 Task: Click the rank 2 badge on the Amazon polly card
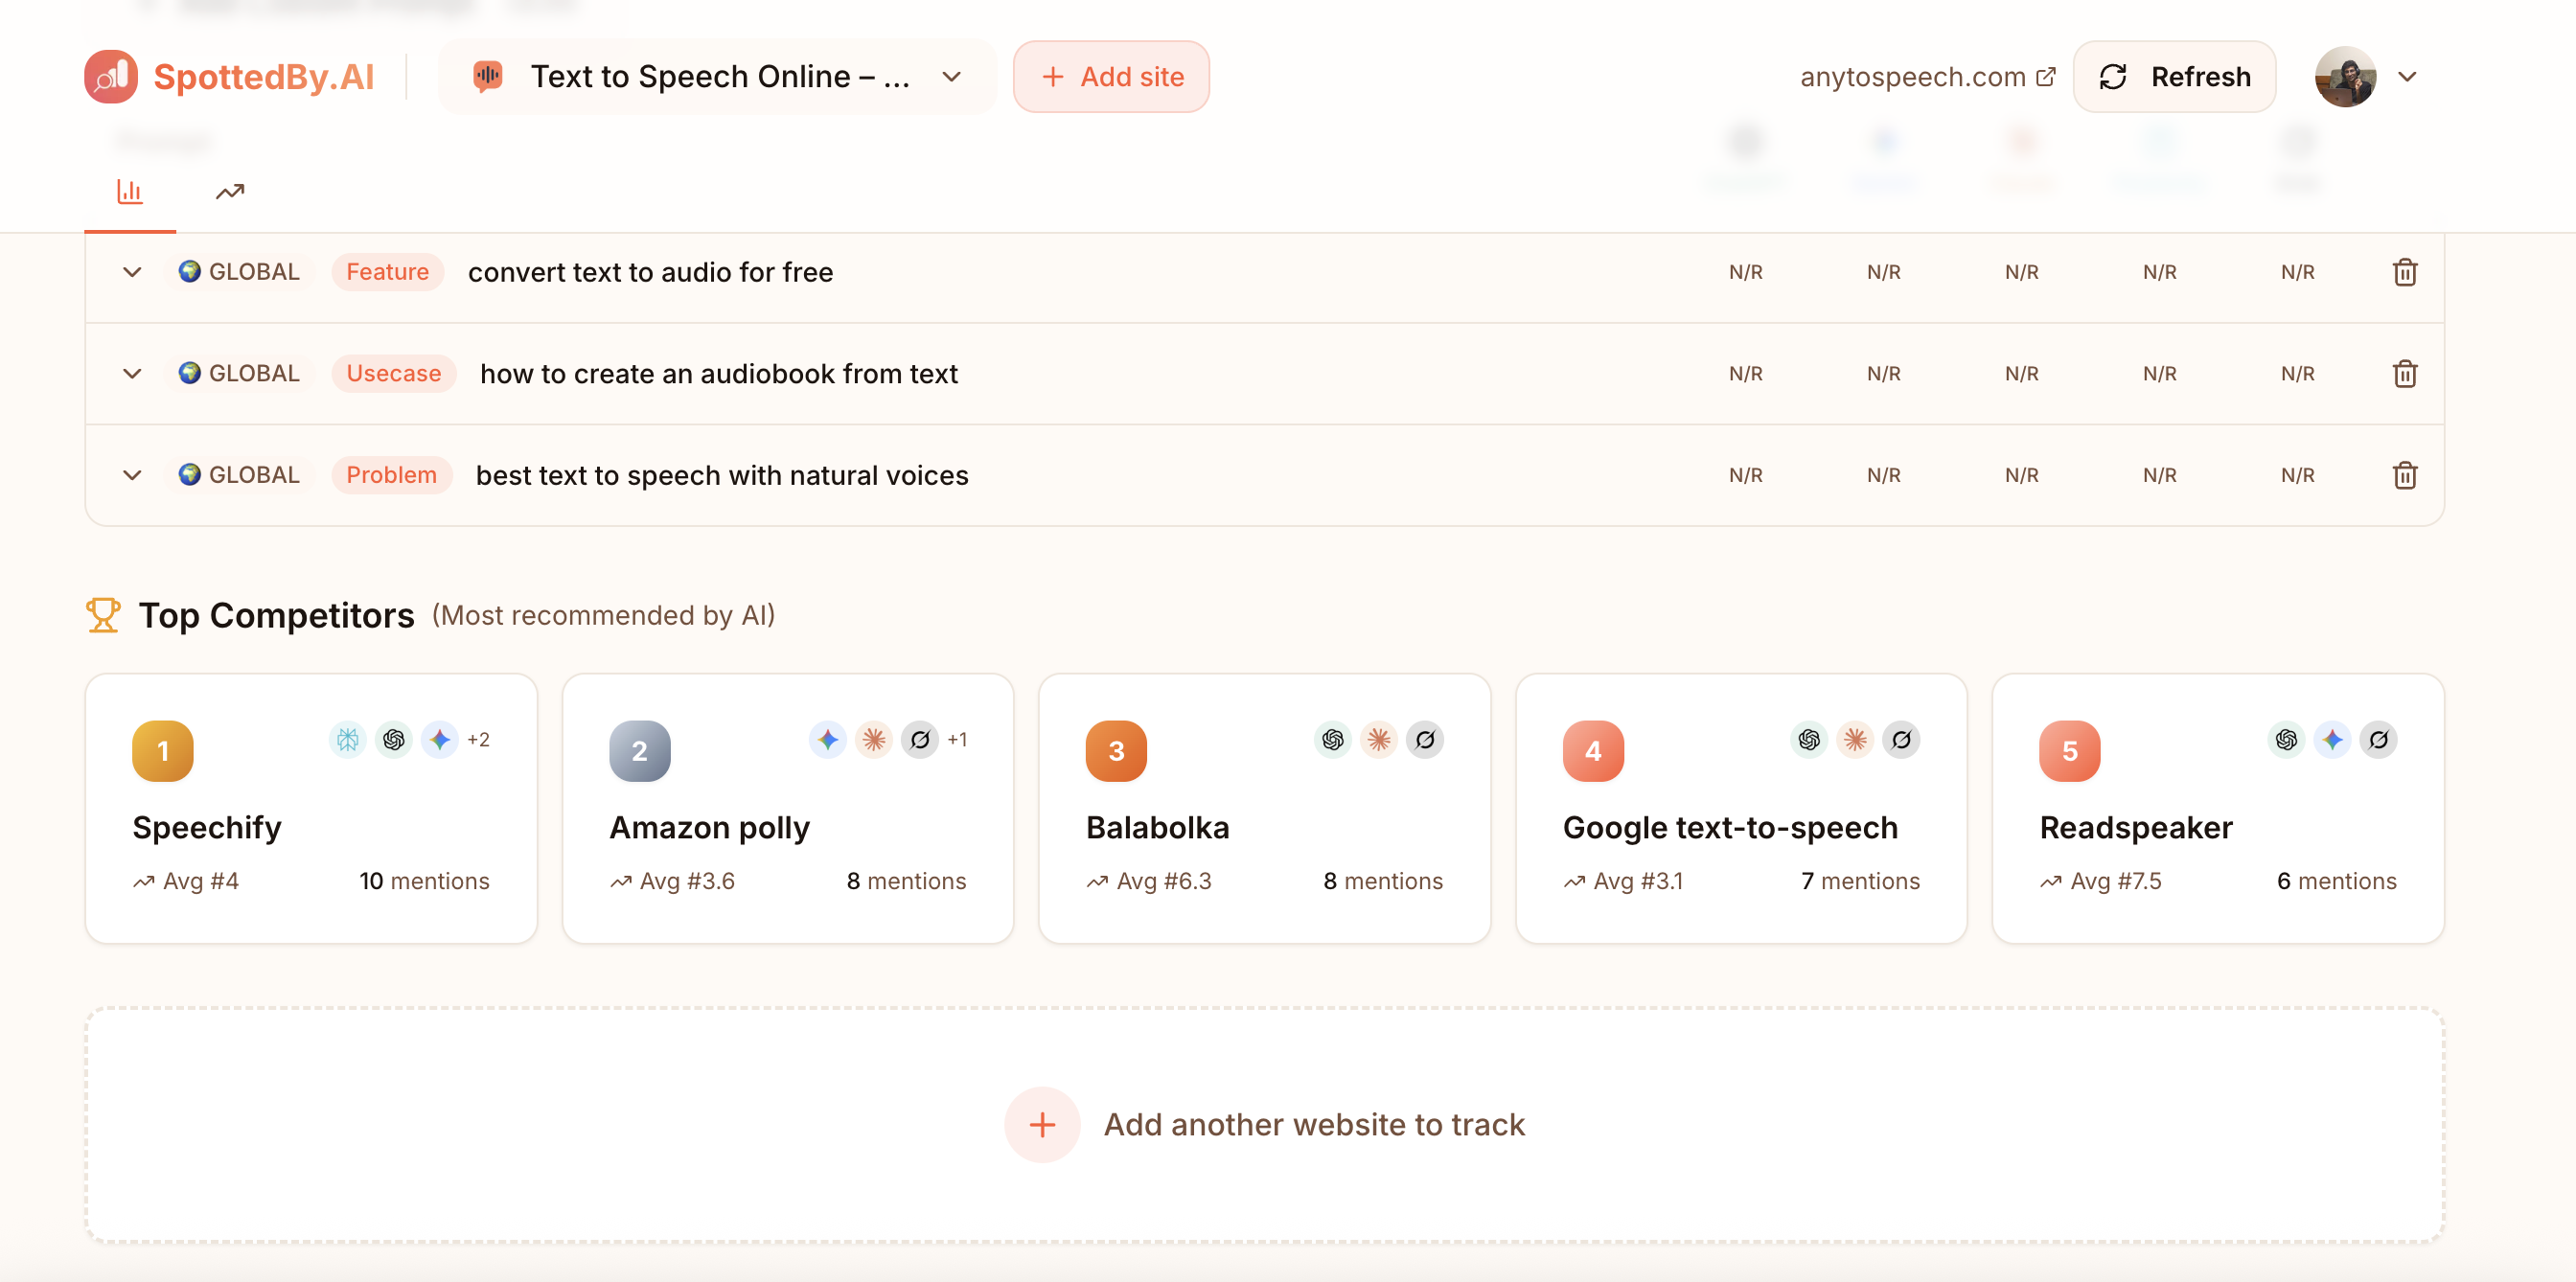[640, 751]
